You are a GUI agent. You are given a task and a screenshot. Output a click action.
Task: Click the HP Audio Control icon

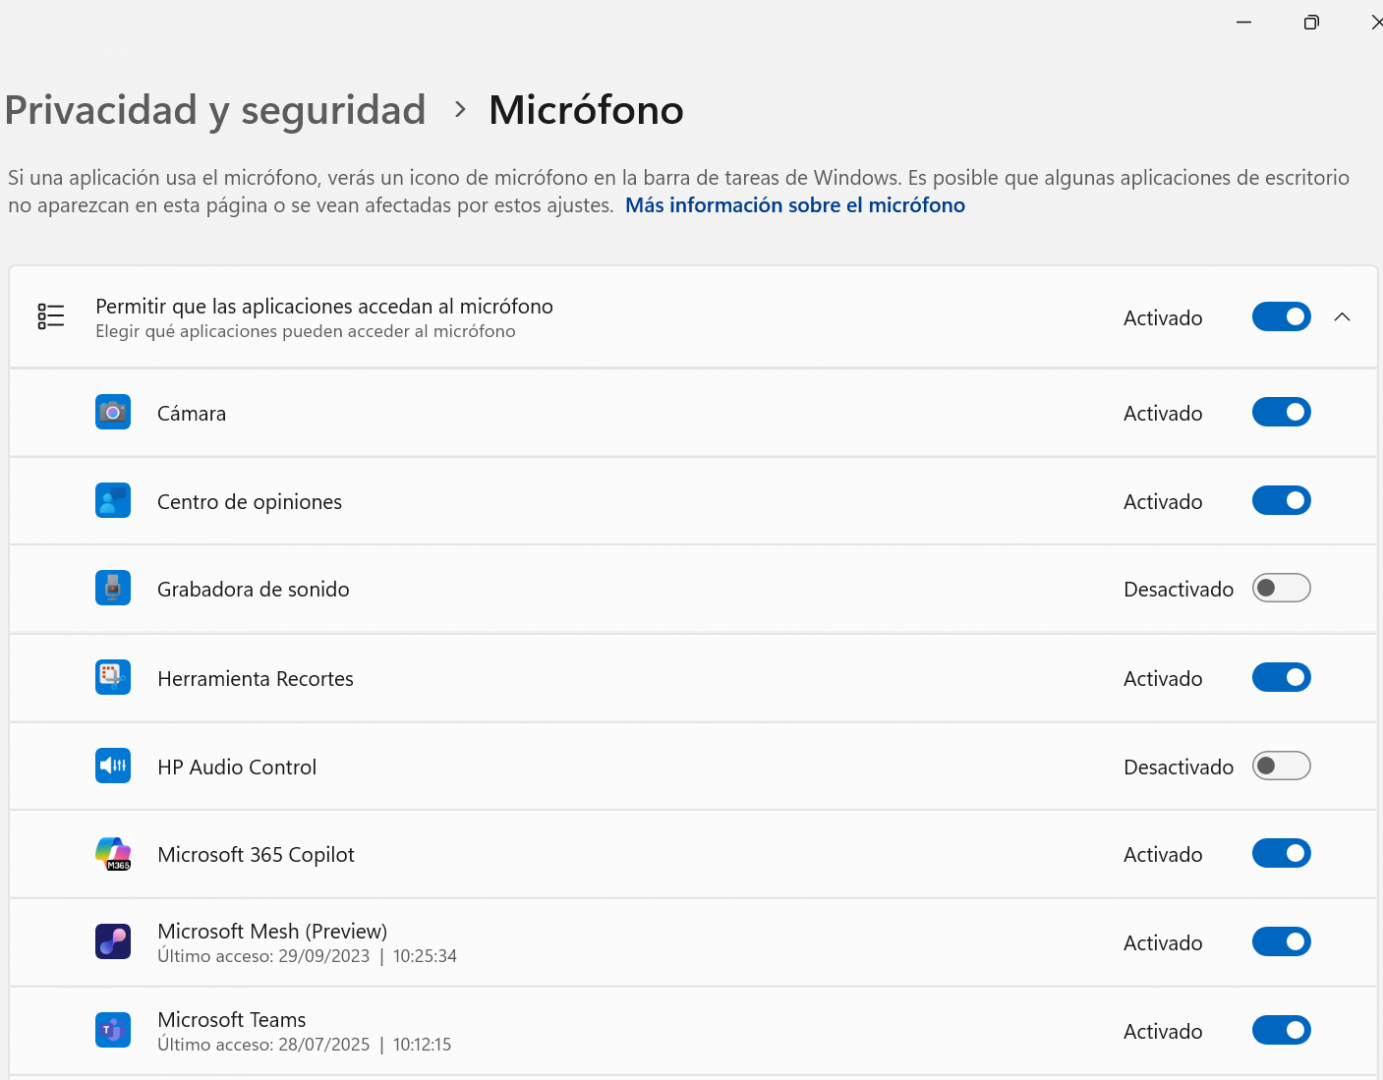pos(113,766)
